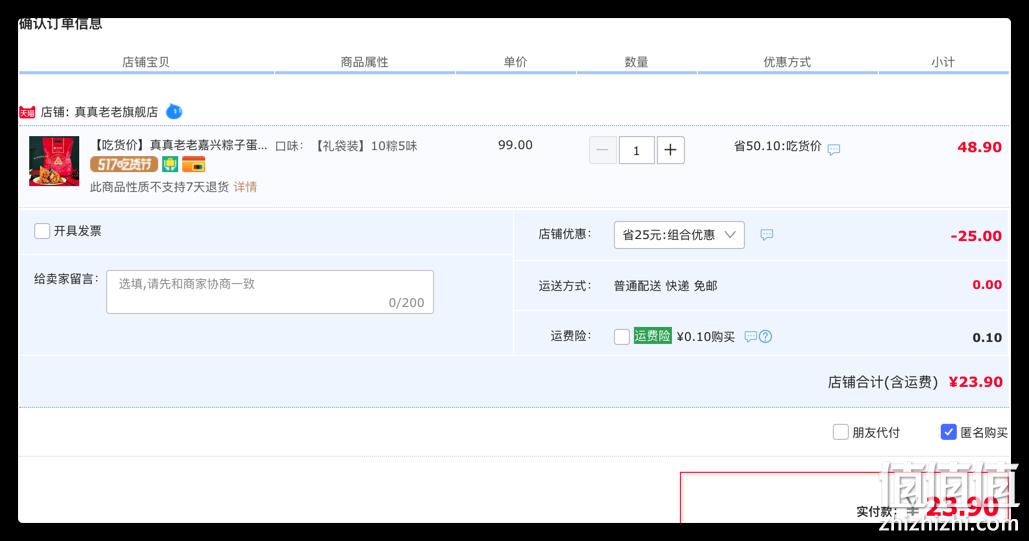Open the 真真老老嘉兴粽子蛋 product title link

pos(180,145)
